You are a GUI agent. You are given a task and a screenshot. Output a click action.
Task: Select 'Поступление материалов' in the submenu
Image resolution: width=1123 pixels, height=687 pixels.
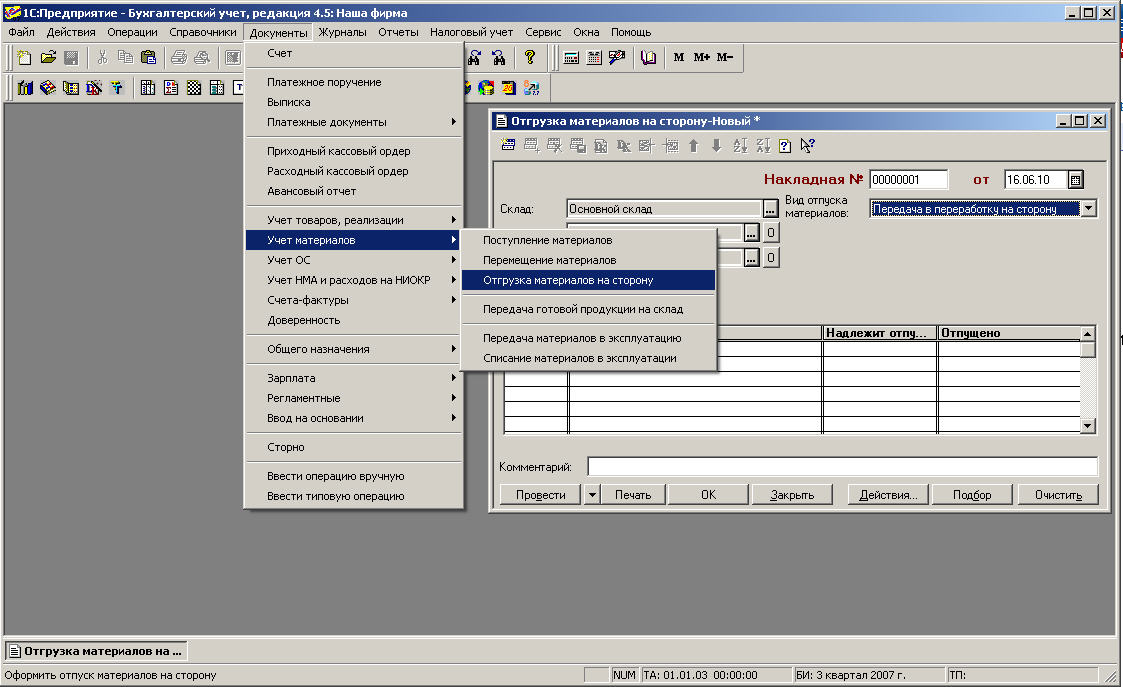pyautogui.click(x=547, y=240)
